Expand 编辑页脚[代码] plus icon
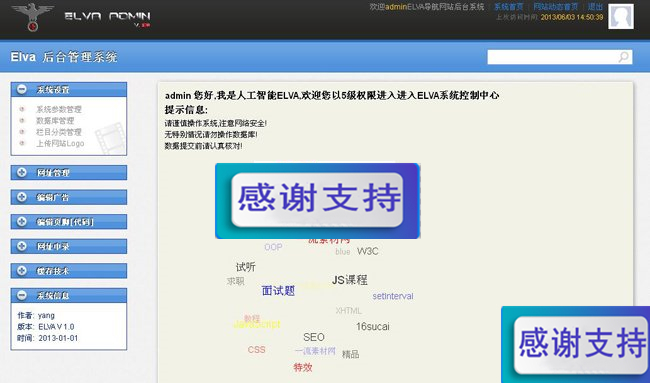 point(22,221)
